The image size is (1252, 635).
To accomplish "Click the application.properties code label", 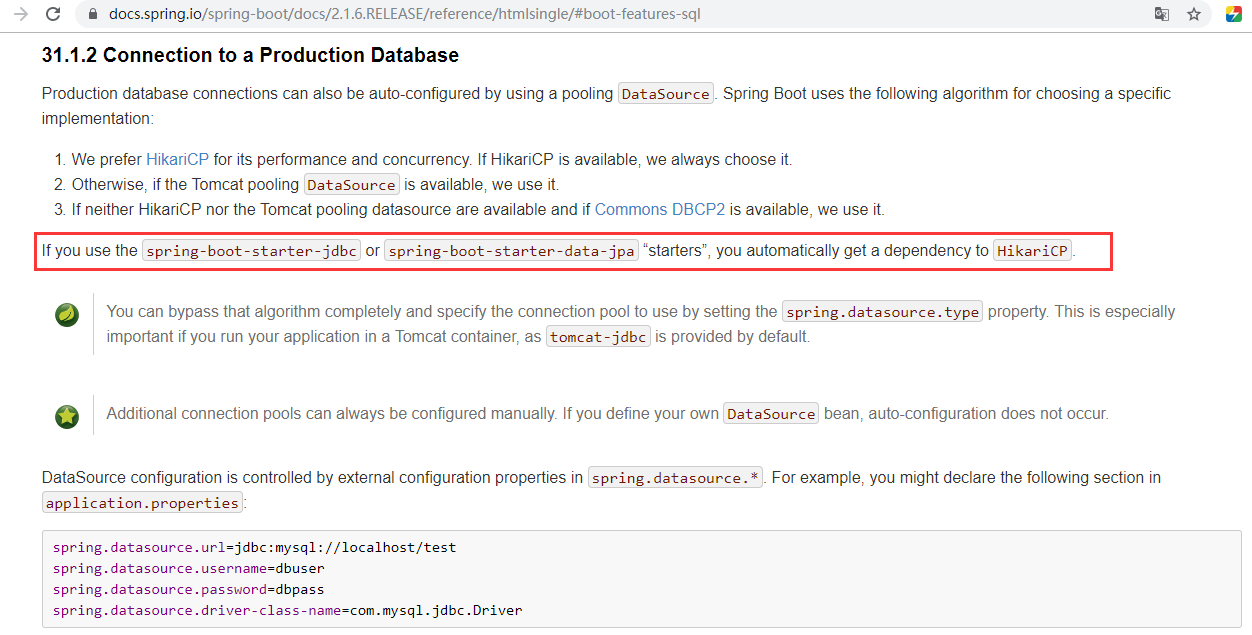I will [141, 502].
